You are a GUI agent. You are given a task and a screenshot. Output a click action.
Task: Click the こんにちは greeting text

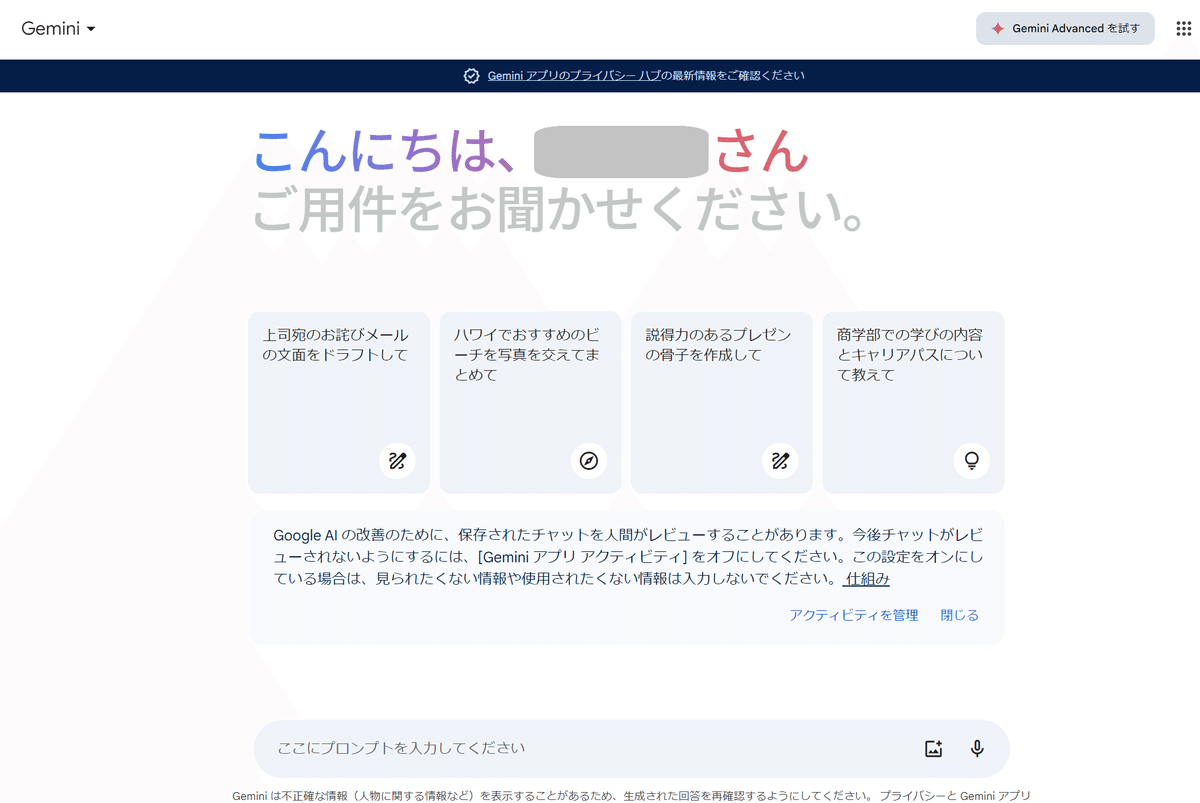pyautogui.click(x=386, y=152)
